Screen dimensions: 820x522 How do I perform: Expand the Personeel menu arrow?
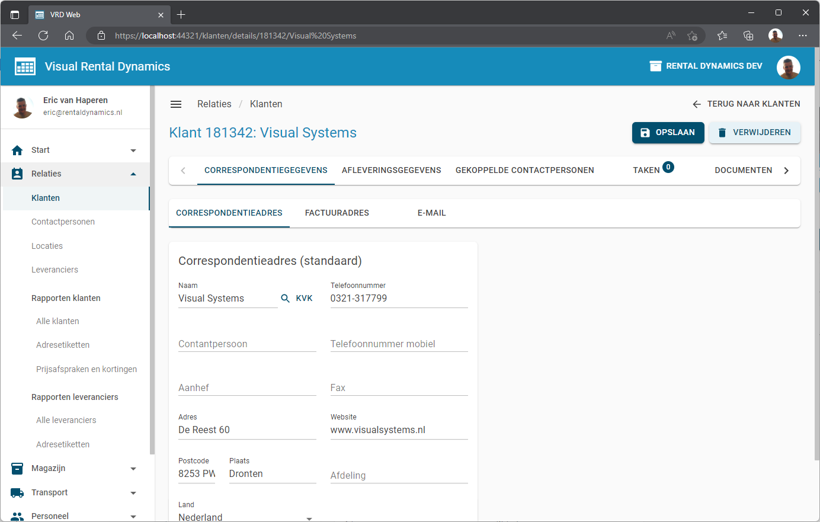coord(133,516)
